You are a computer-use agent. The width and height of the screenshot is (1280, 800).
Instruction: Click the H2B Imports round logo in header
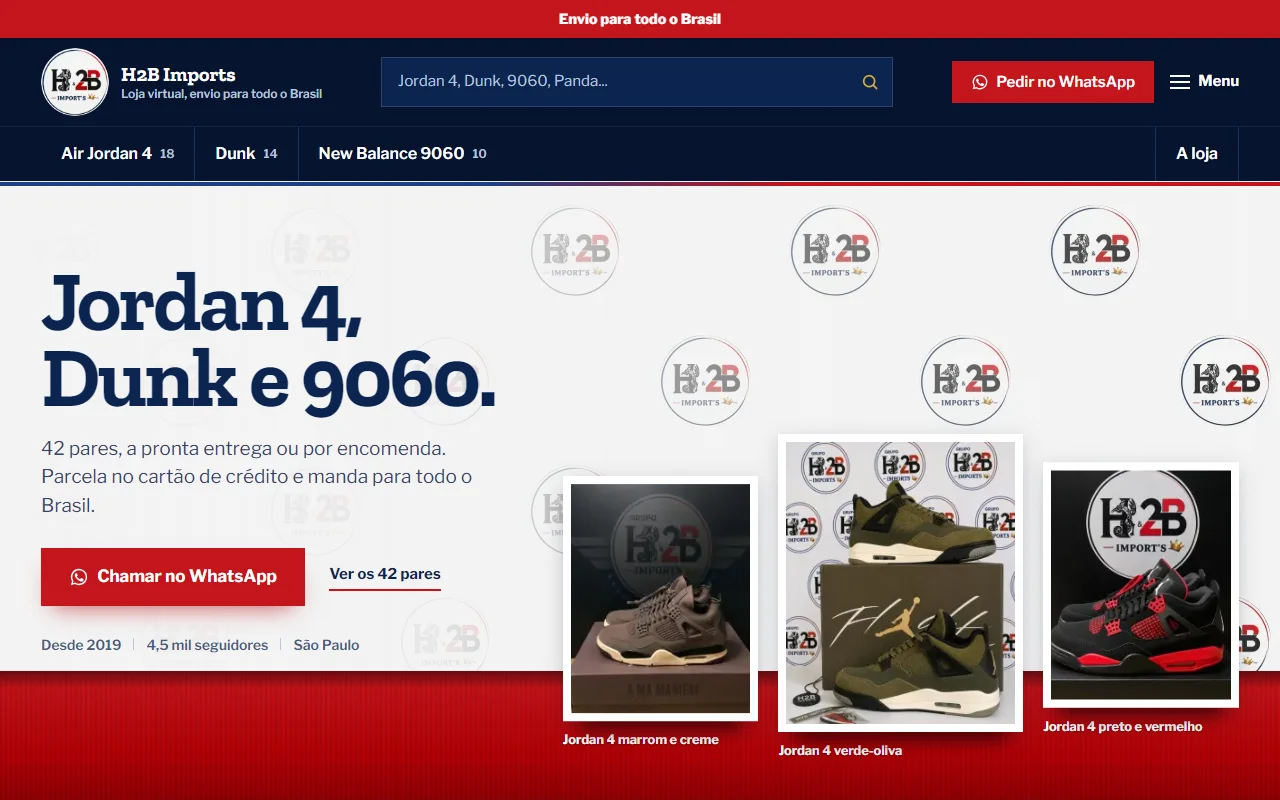tap(75, 82)
